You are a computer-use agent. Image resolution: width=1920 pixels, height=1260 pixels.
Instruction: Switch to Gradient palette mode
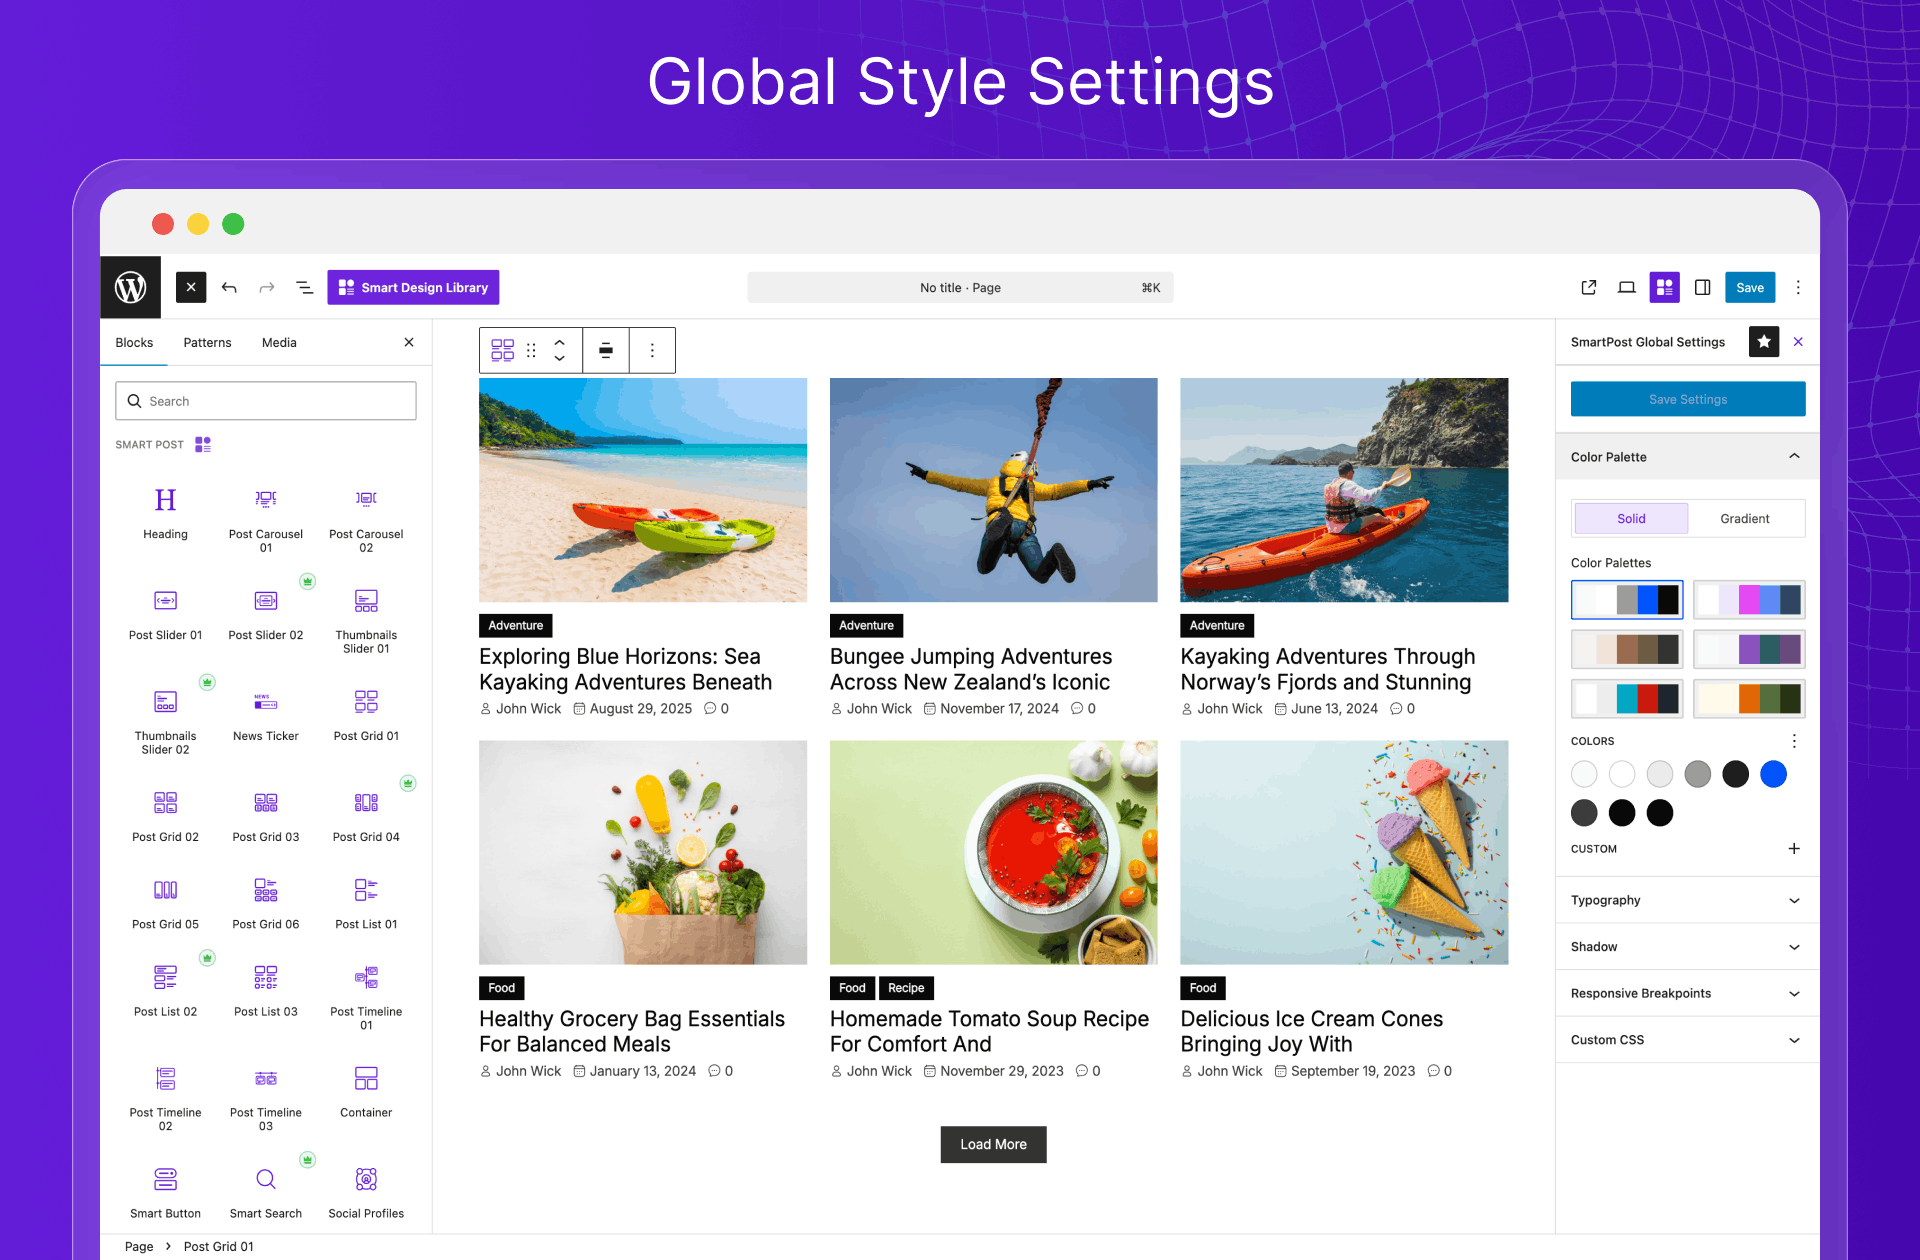1745,518
